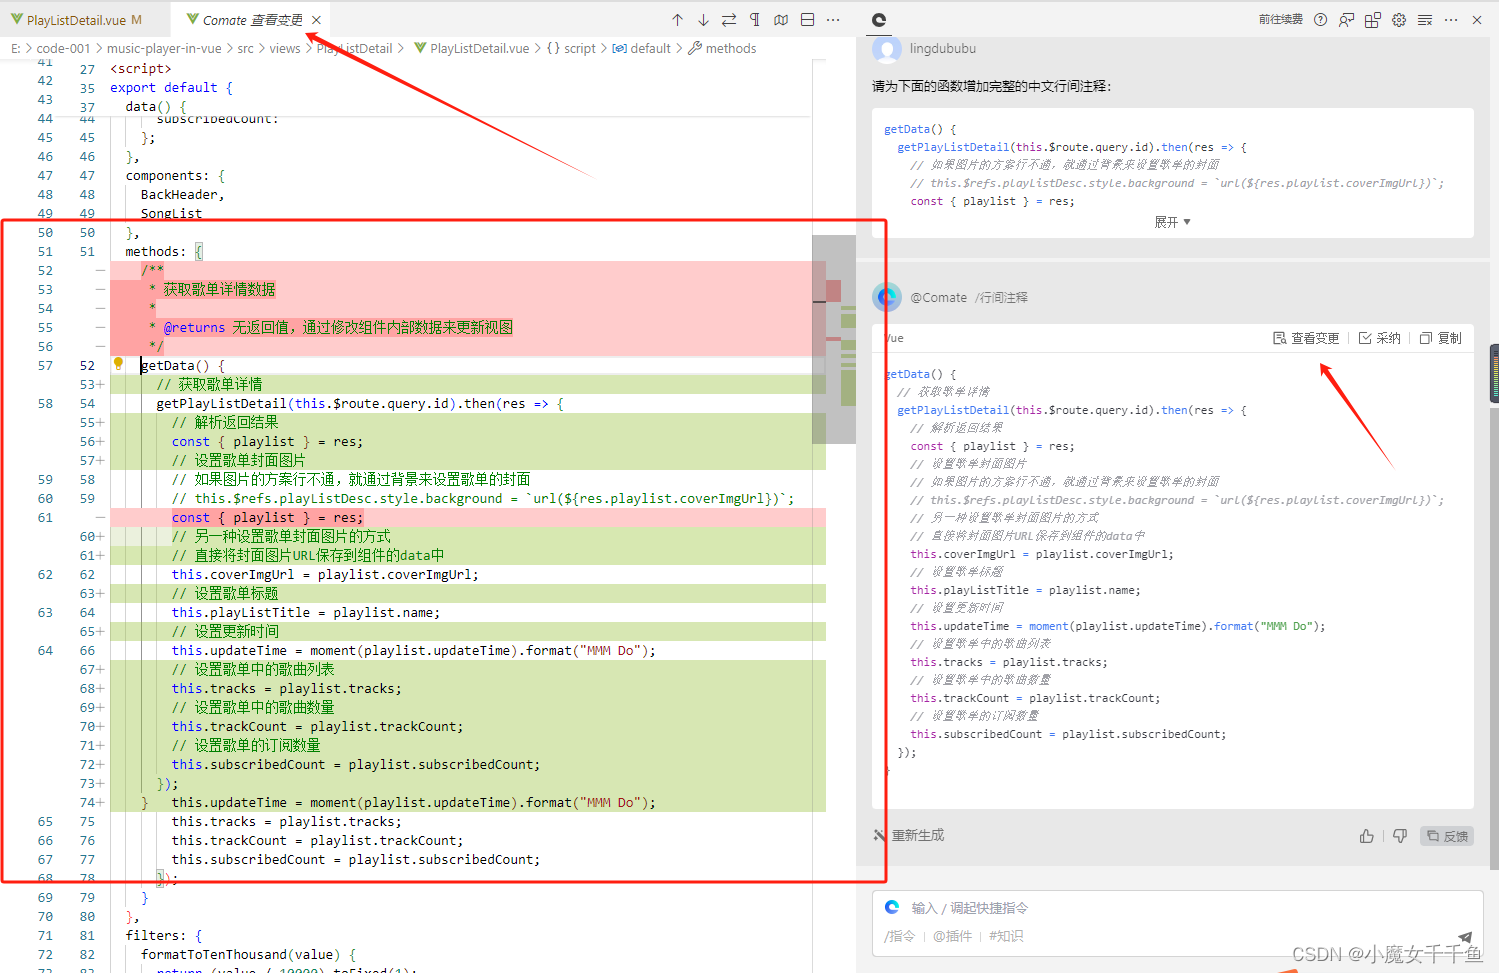Open the map-style icon in the diff toolbar
The image size is (1499, 973).
point(781,20)
